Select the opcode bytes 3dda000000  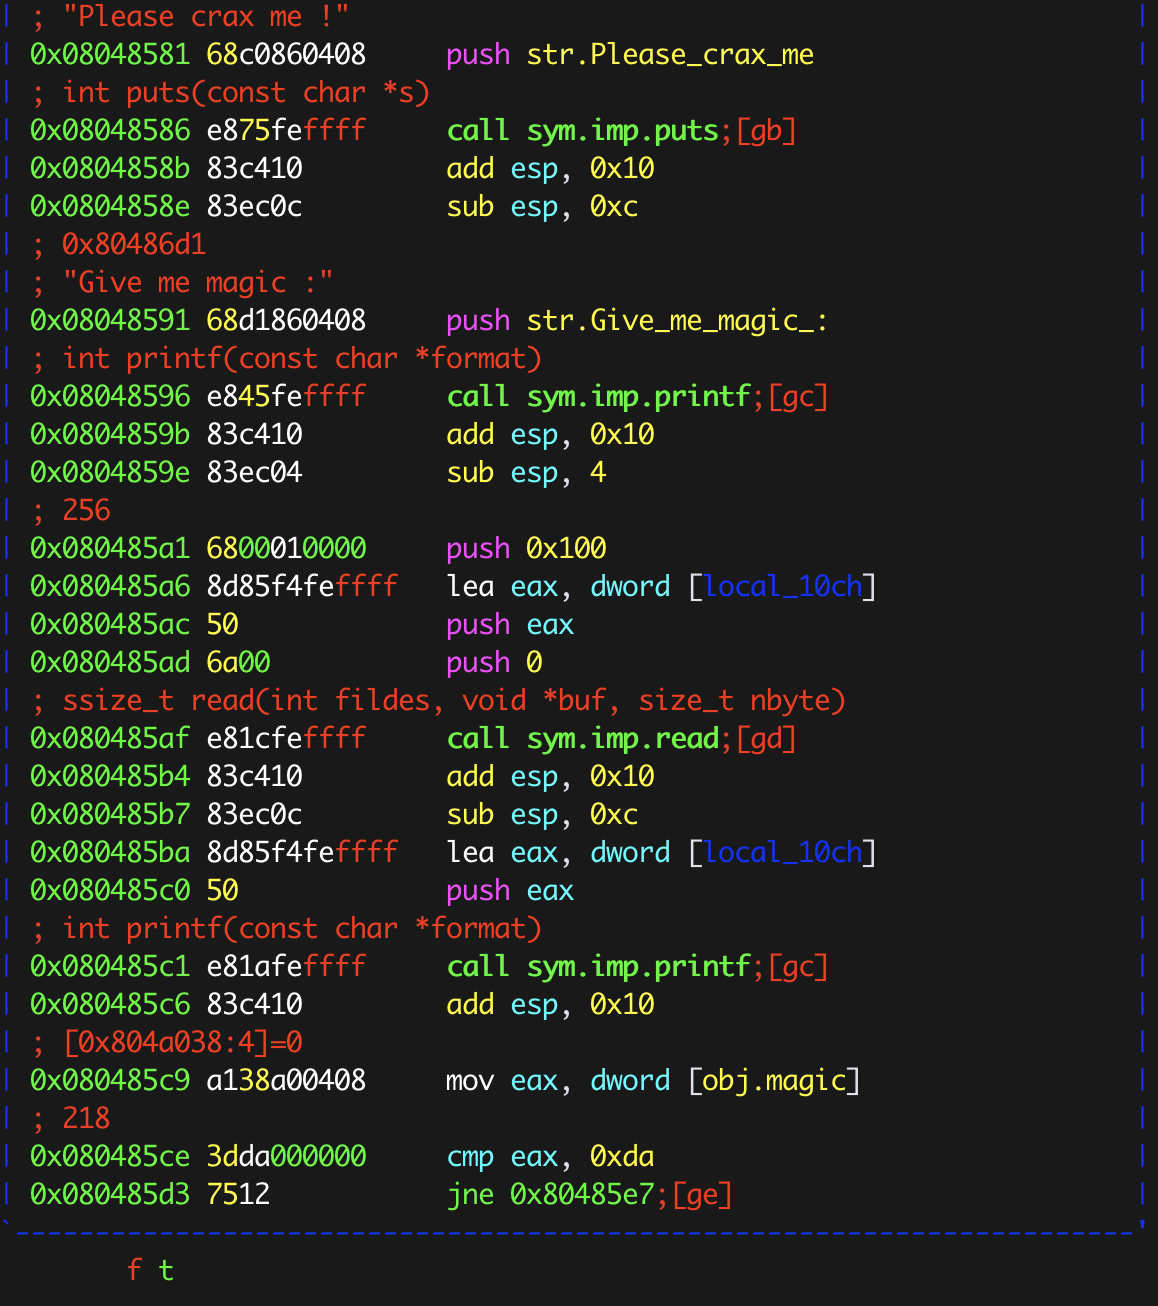click(286, 1157)
